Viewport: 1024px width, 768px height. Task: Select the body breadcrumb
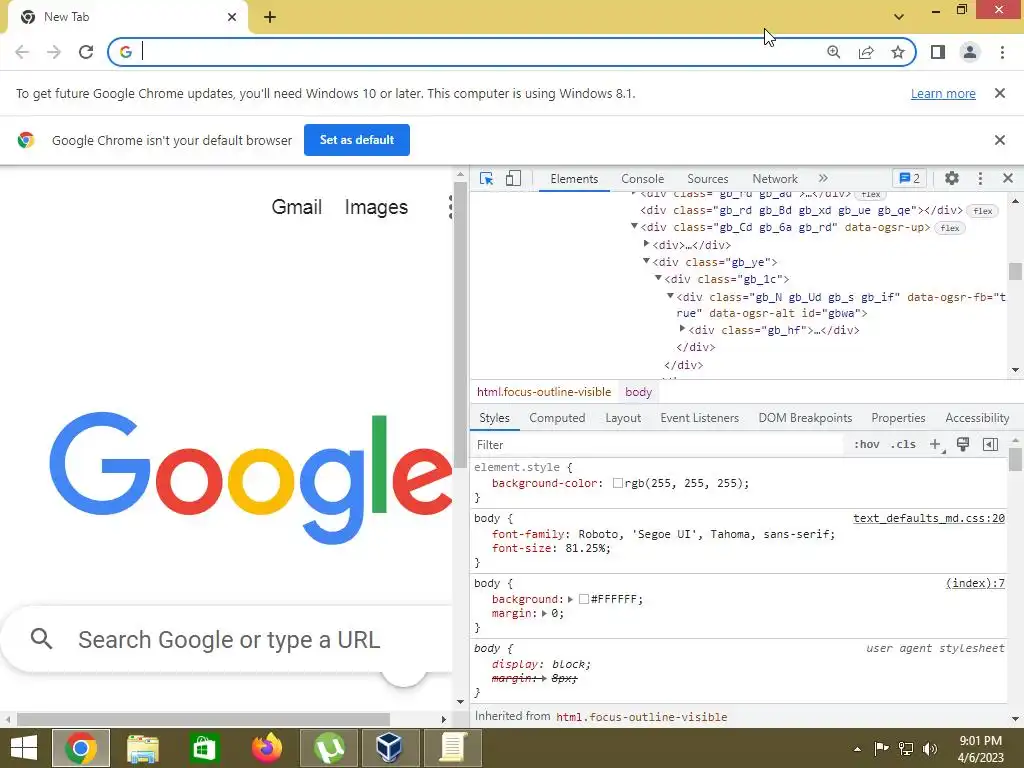(x=638, y=392)
